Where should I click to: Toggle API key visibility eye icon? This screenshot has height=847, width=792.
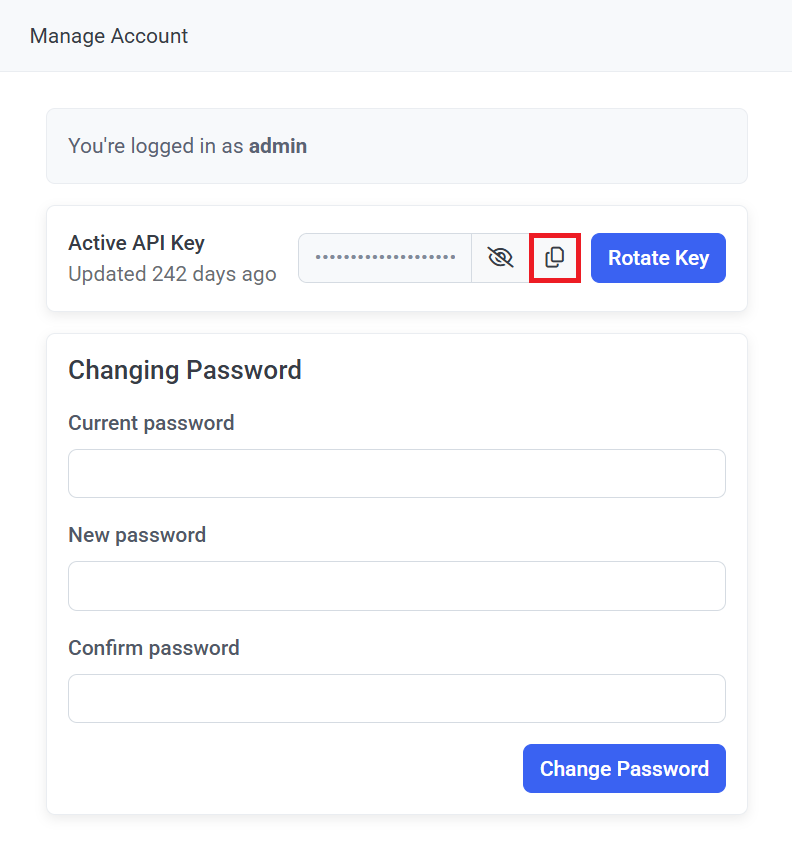point(500,258)
